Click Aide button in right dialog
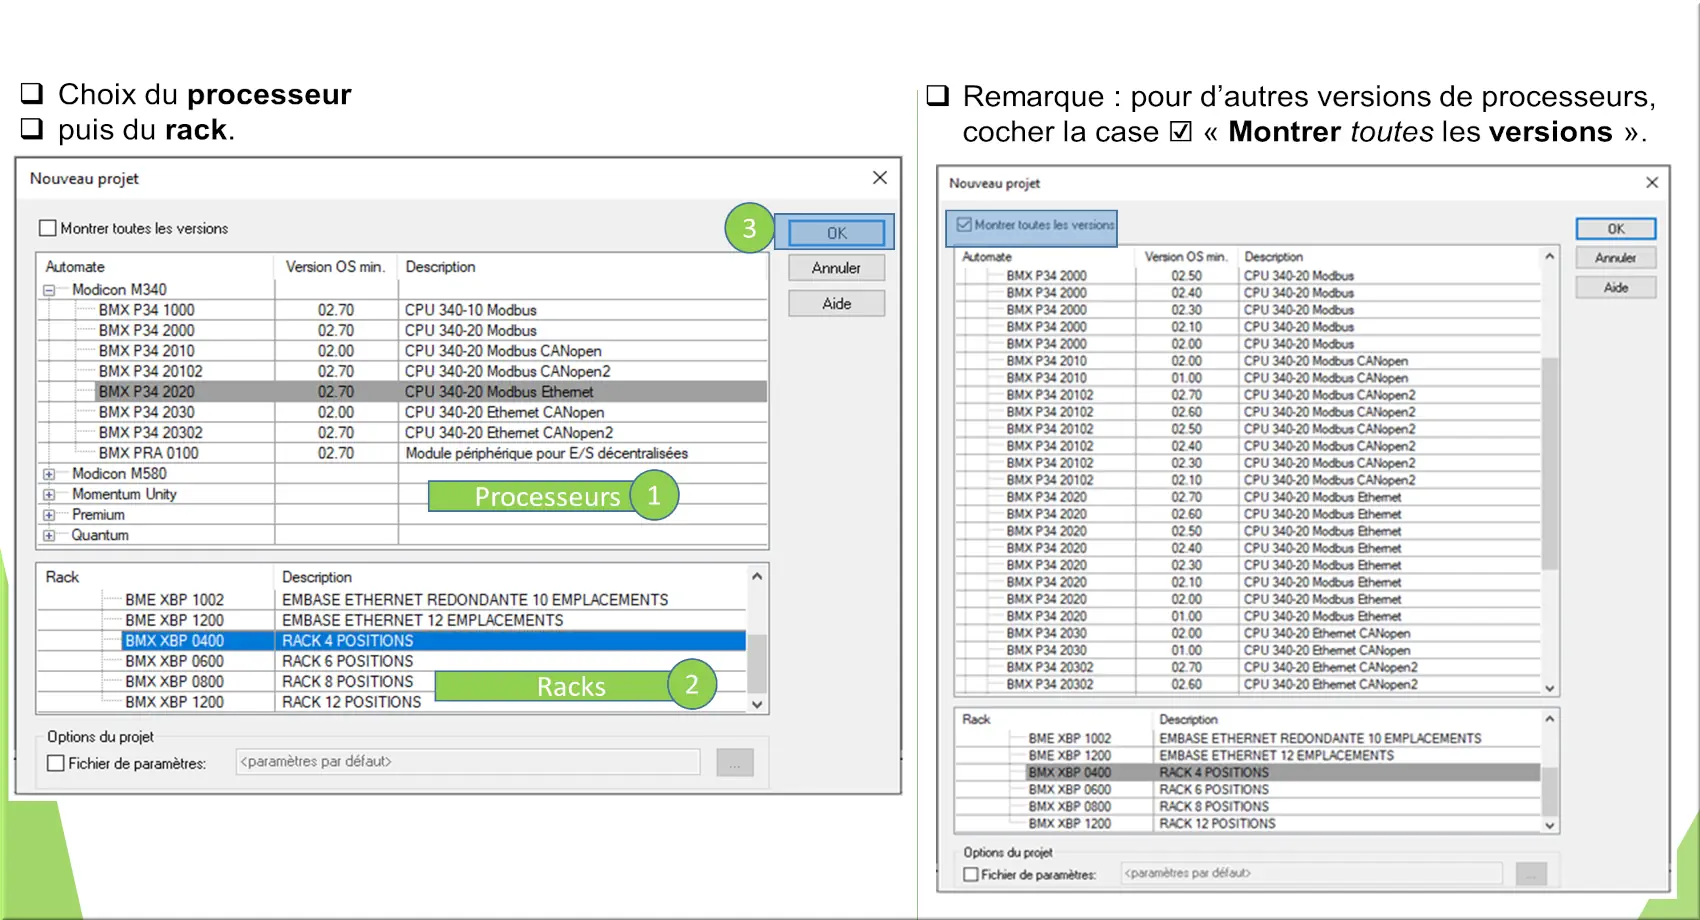 pyautogui.click(x=1616, y=288)
